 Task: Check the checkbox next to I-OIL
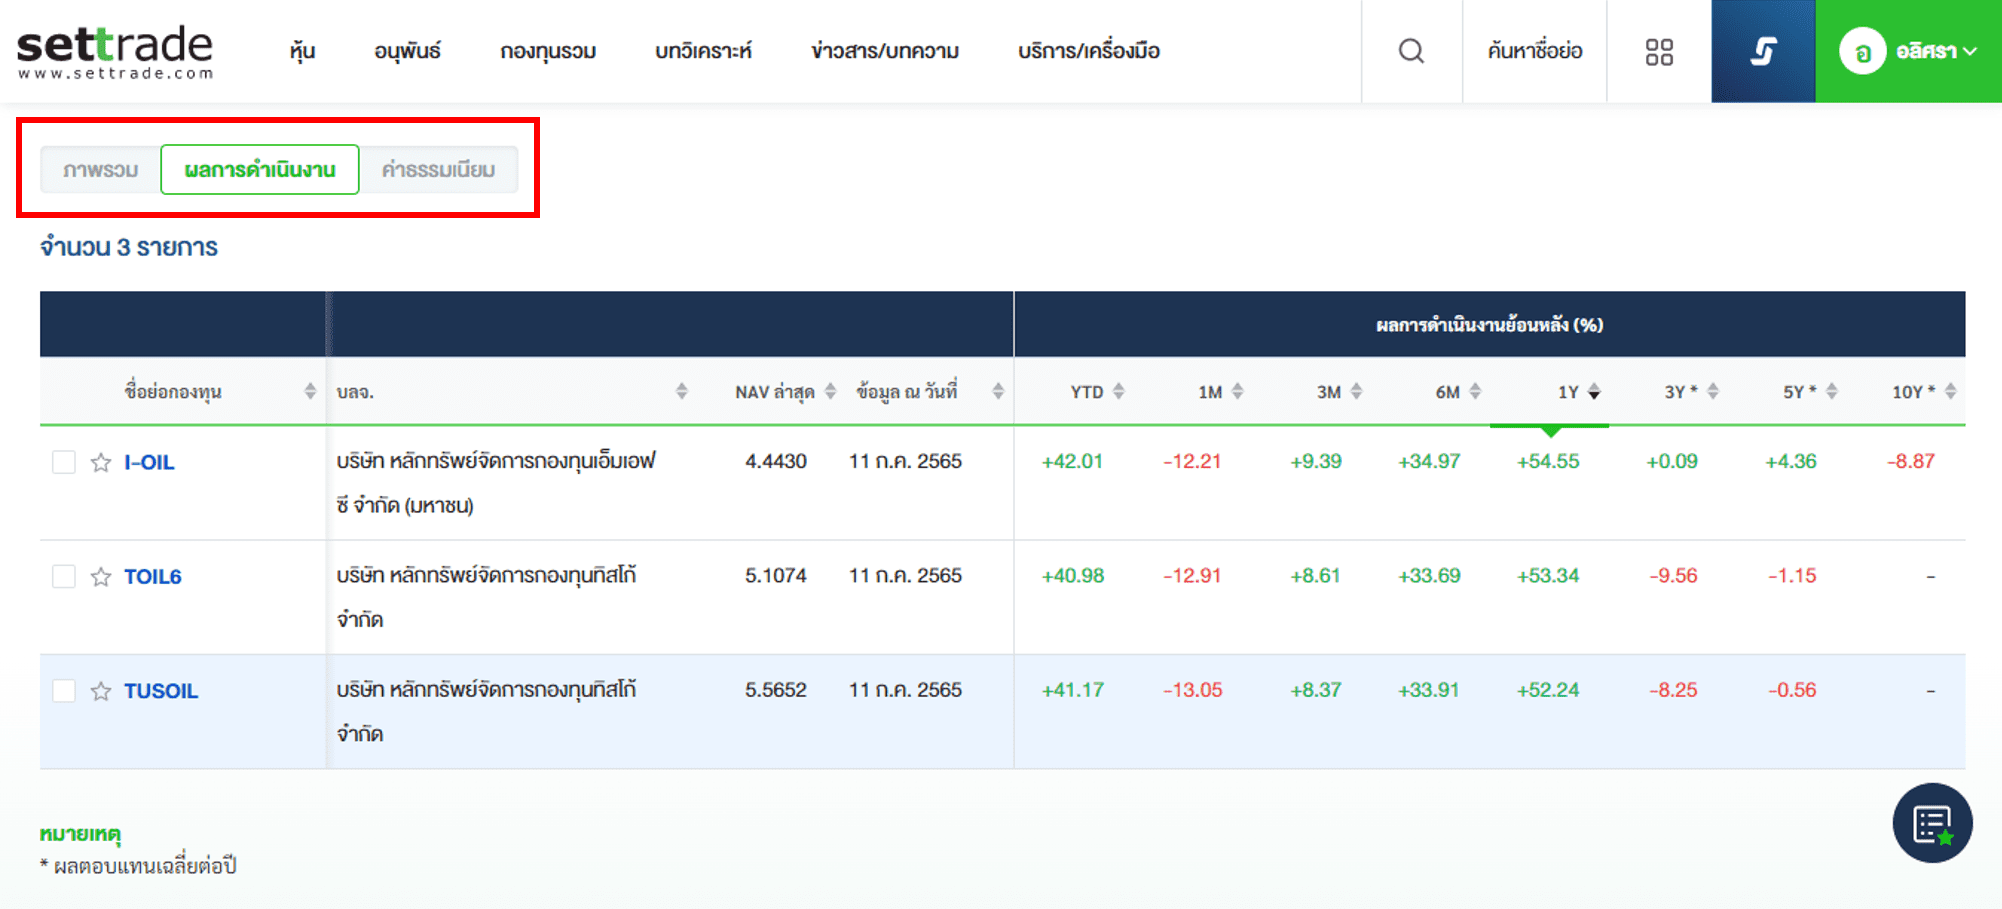pos(64,462)
